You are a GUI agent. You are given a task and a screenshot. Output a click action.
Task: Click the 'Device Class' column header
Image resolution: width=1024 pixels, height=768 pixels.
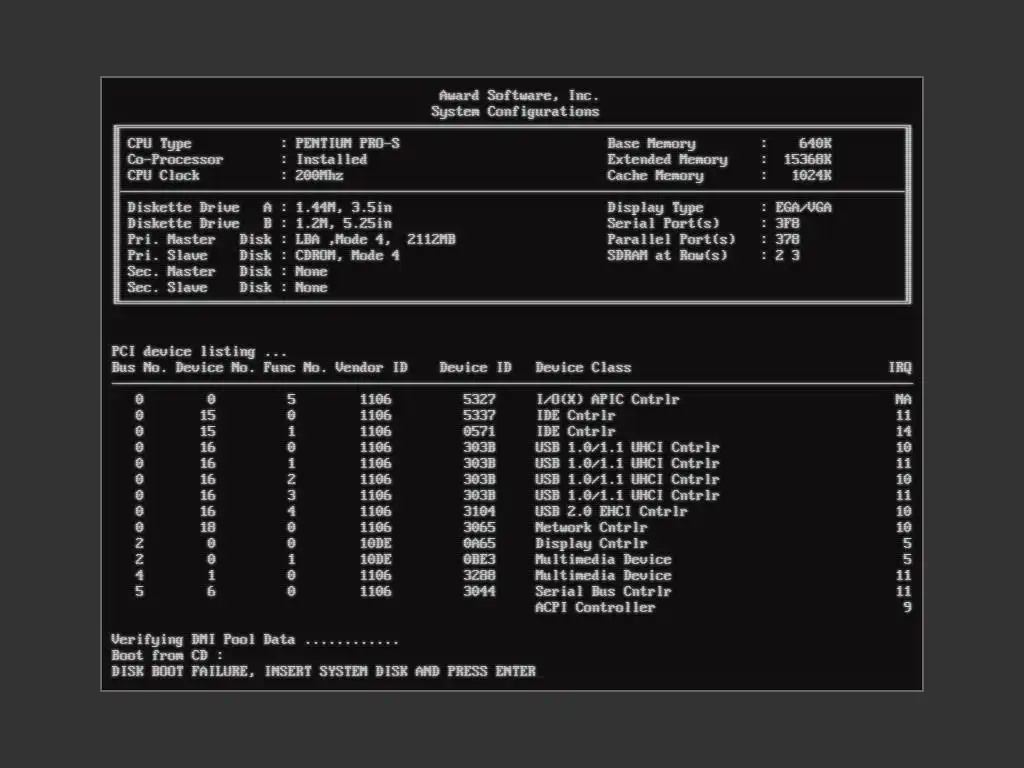(x=583, y=367)
